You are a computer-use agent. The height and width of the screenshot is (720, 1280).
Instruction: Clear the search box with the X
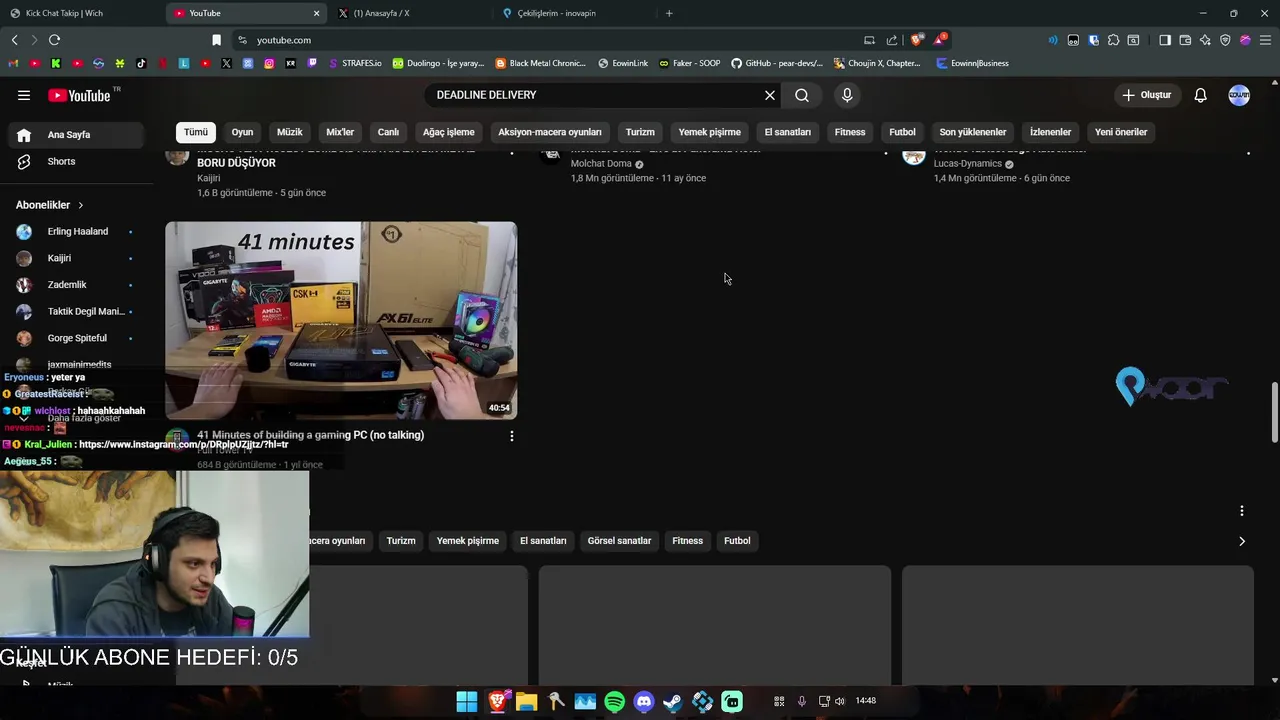(x=770, y=95)
